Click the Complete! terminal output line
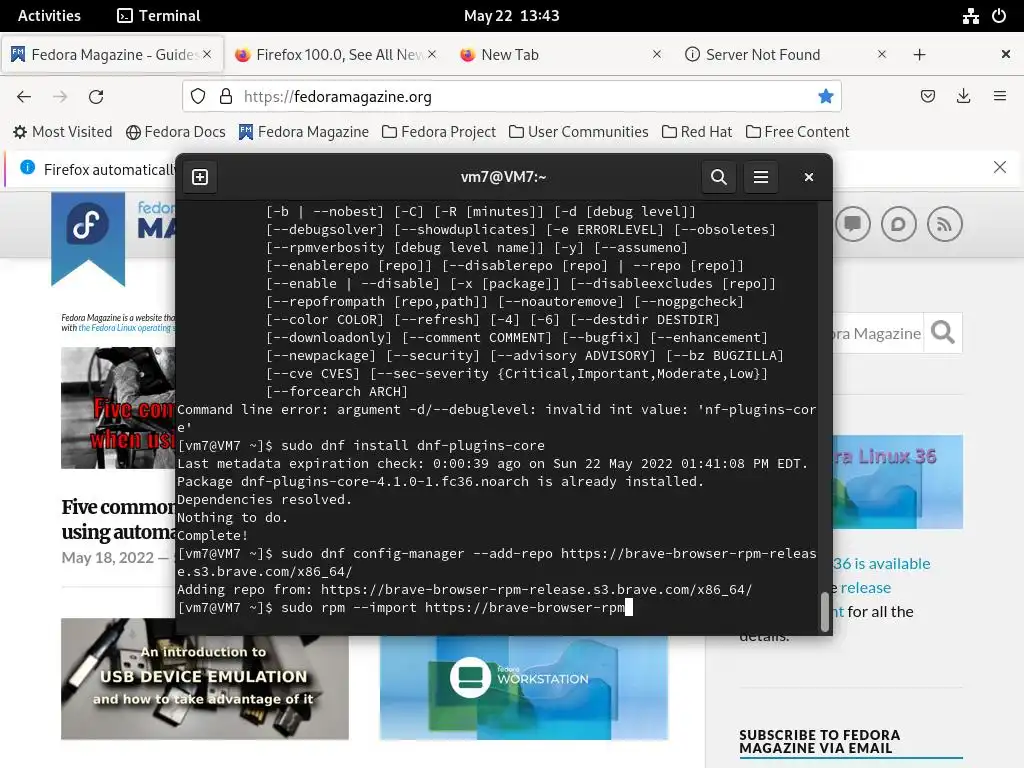The height and width of the screenshot is (768, 1024). tap(212, 536)
